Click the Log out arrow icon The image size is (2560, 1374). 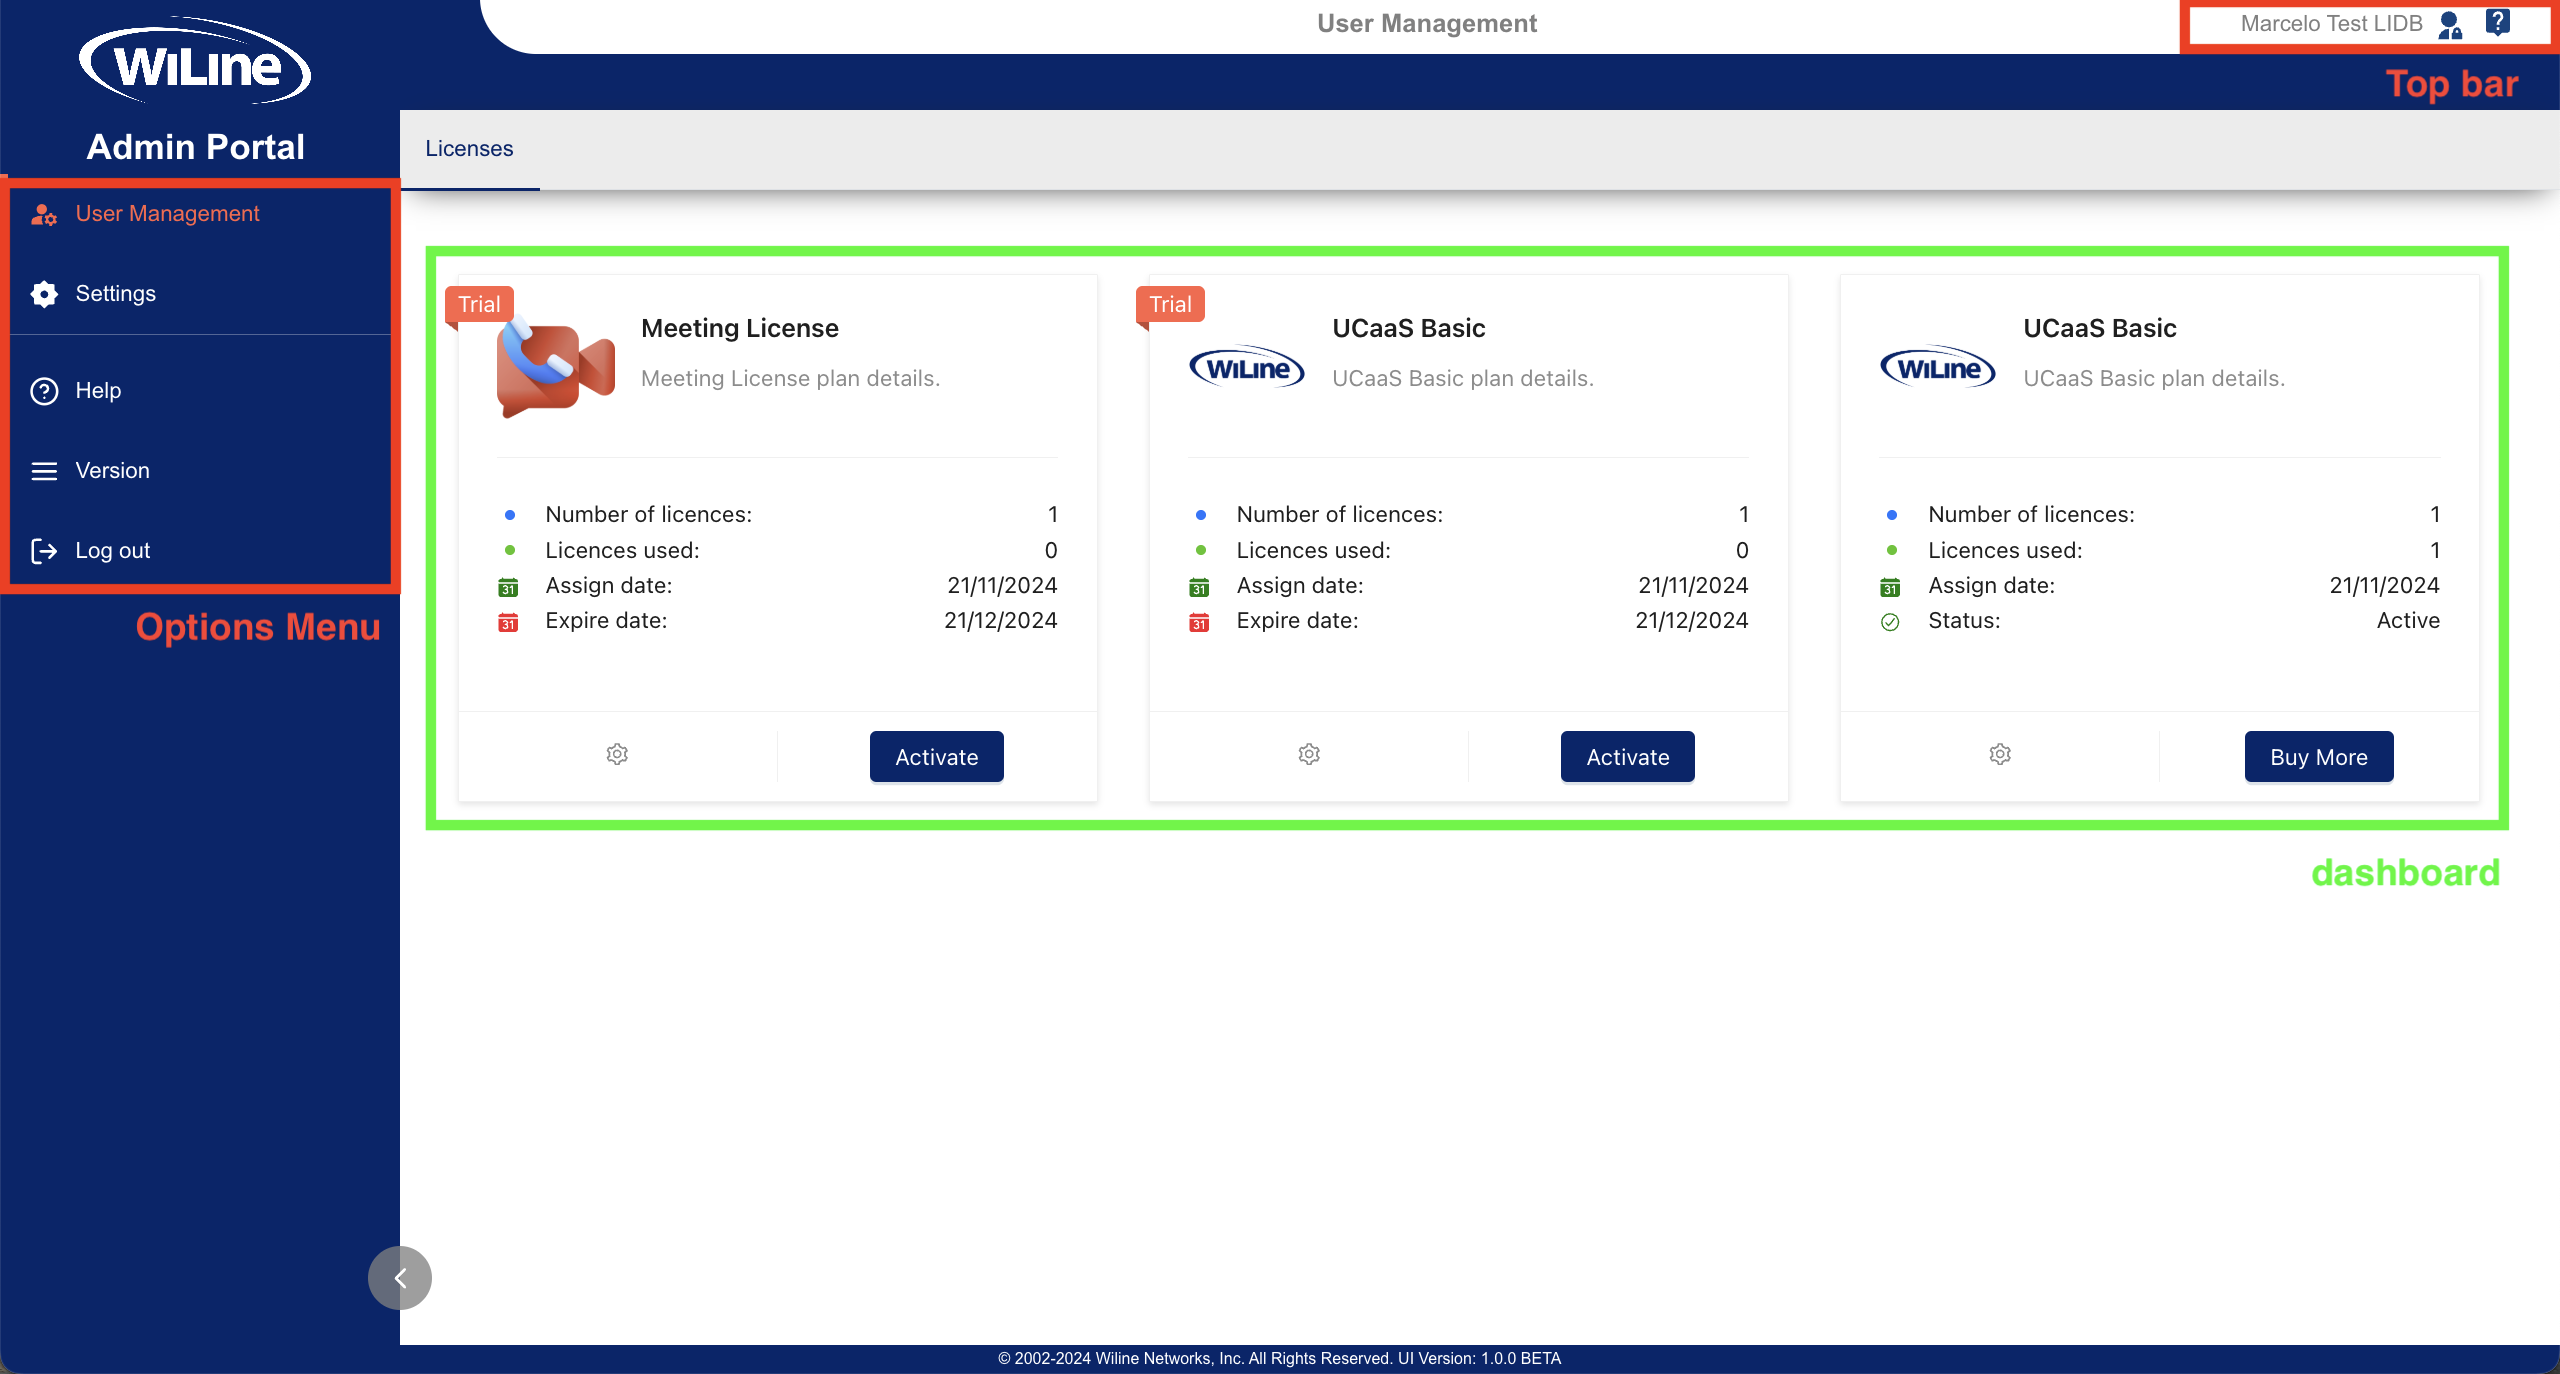tap(44, 551)
